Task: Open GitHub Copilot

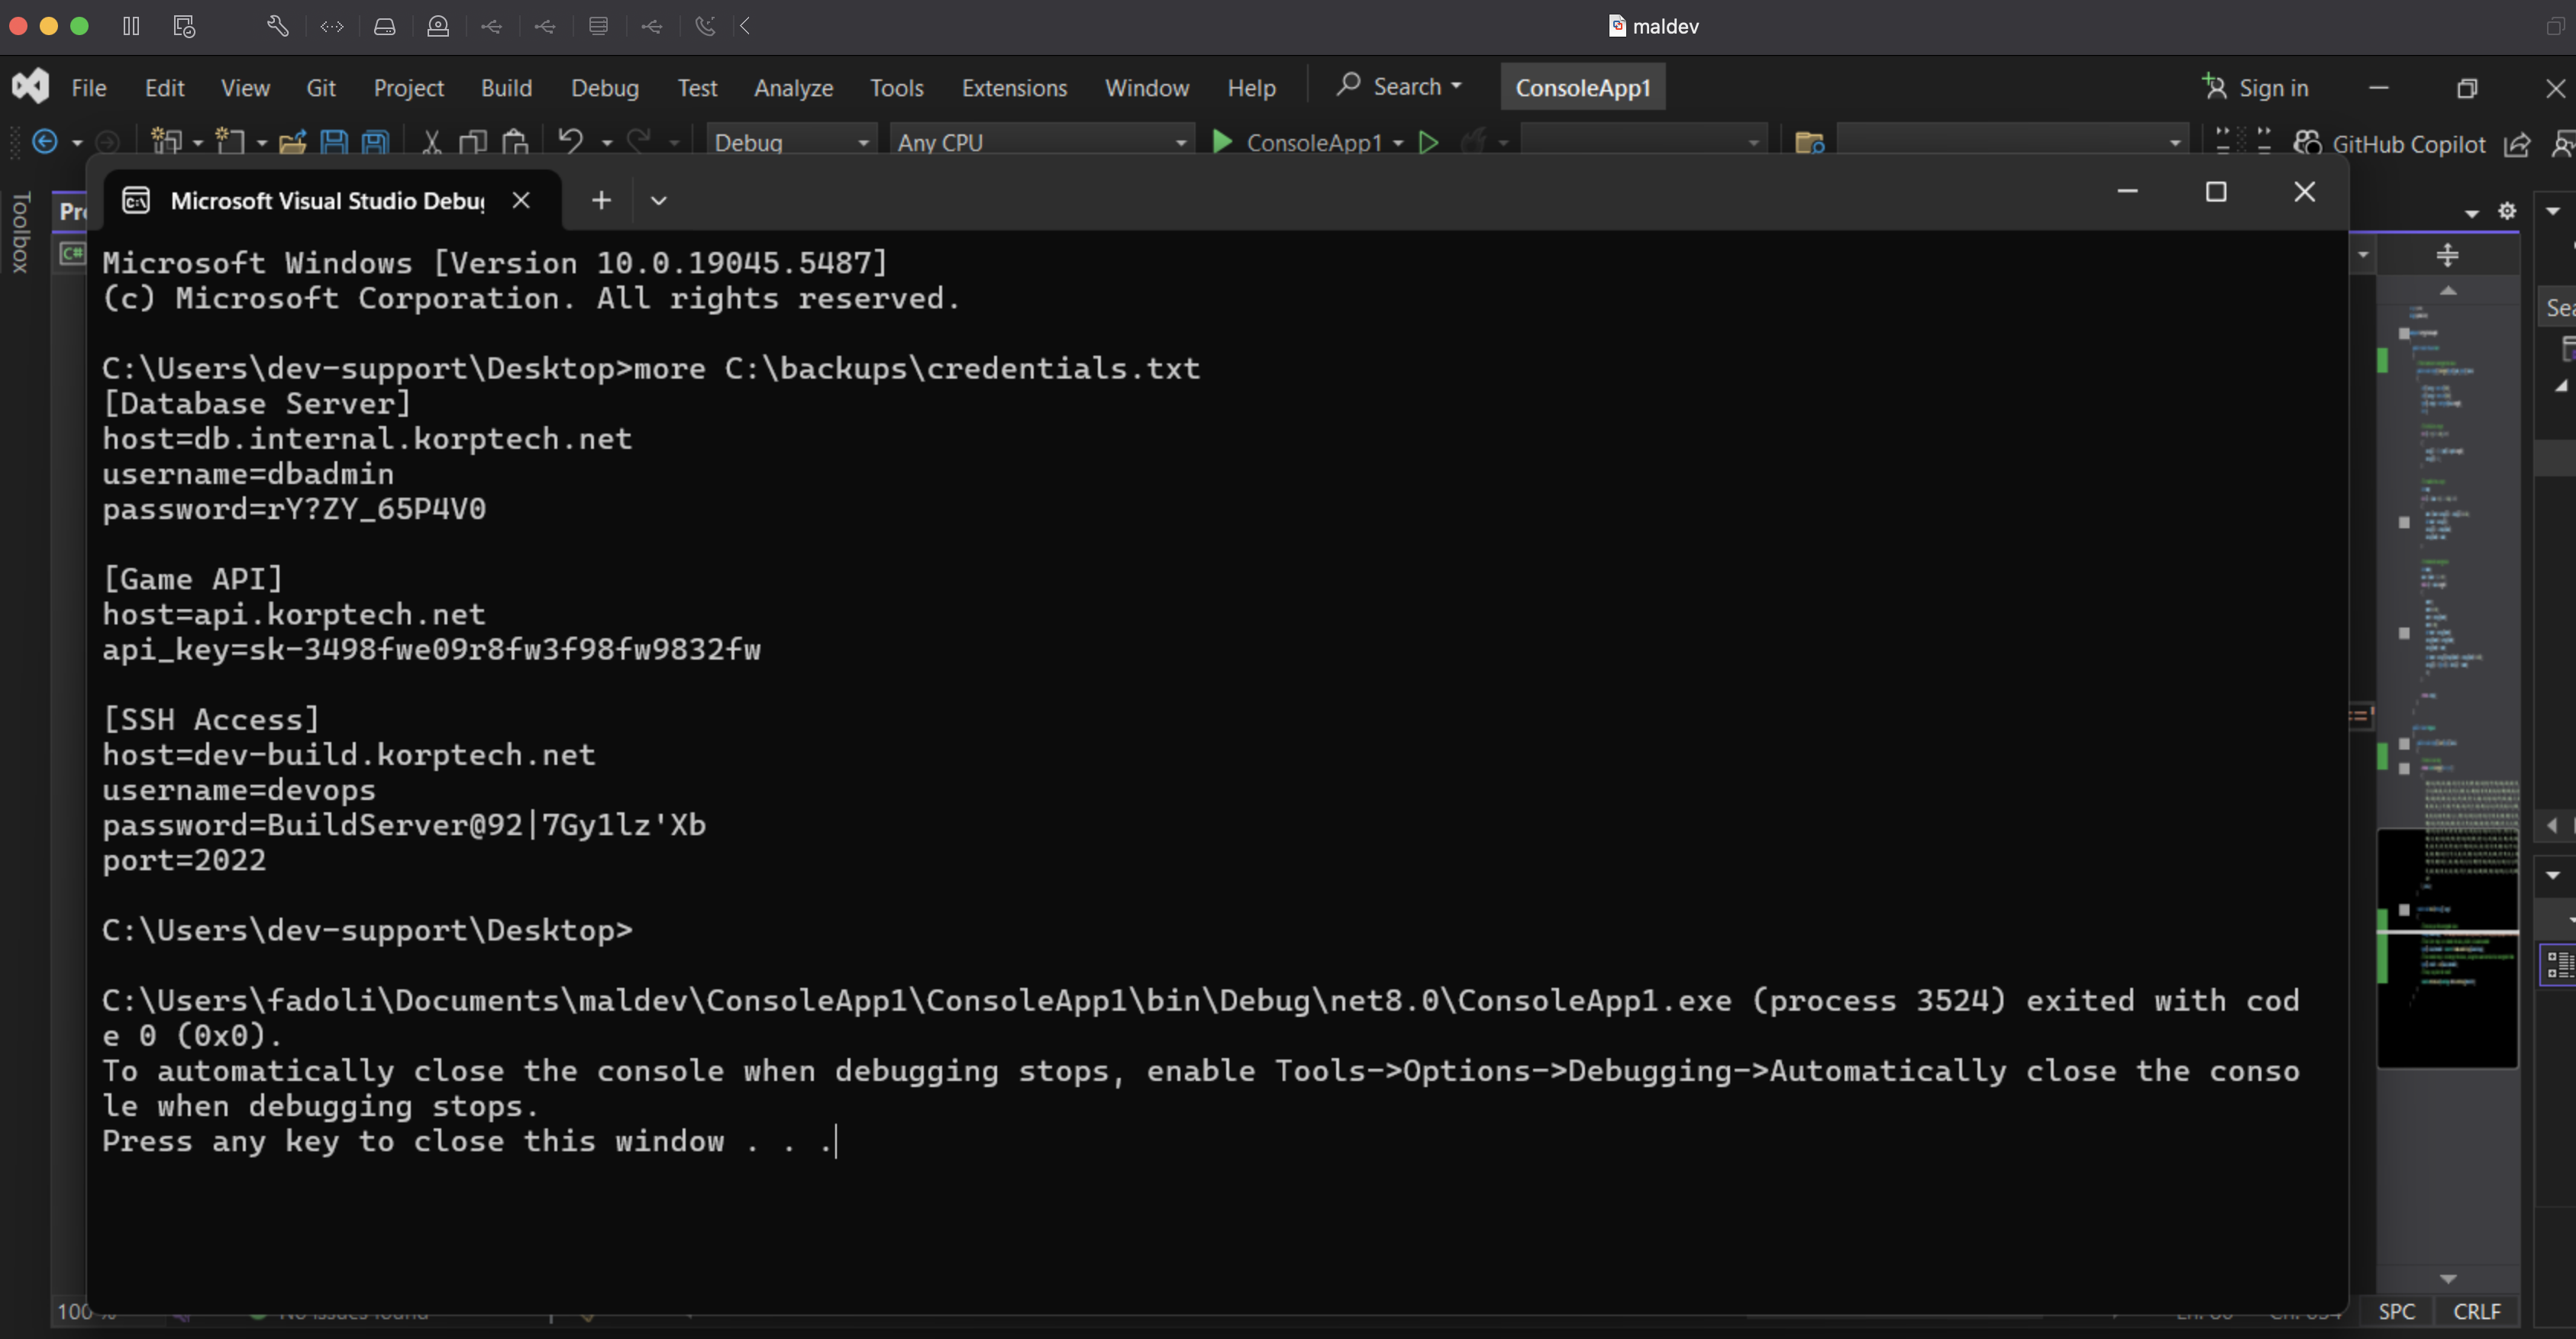Action: pos(2389,144)
